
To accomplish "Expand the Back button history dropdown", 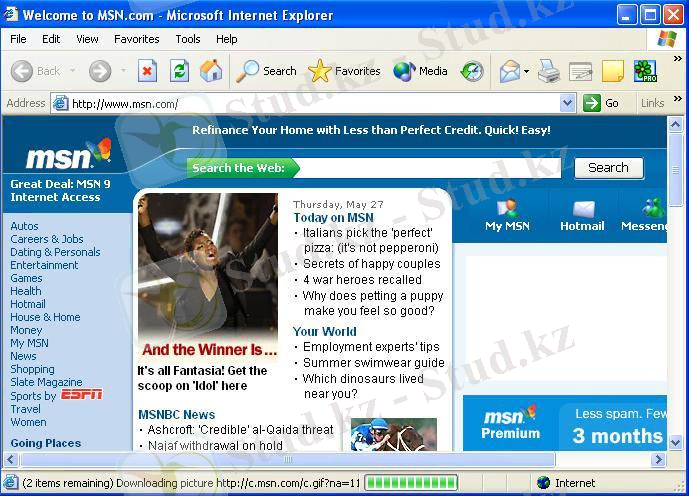I will pyautogui.click(x=70, y=72).
